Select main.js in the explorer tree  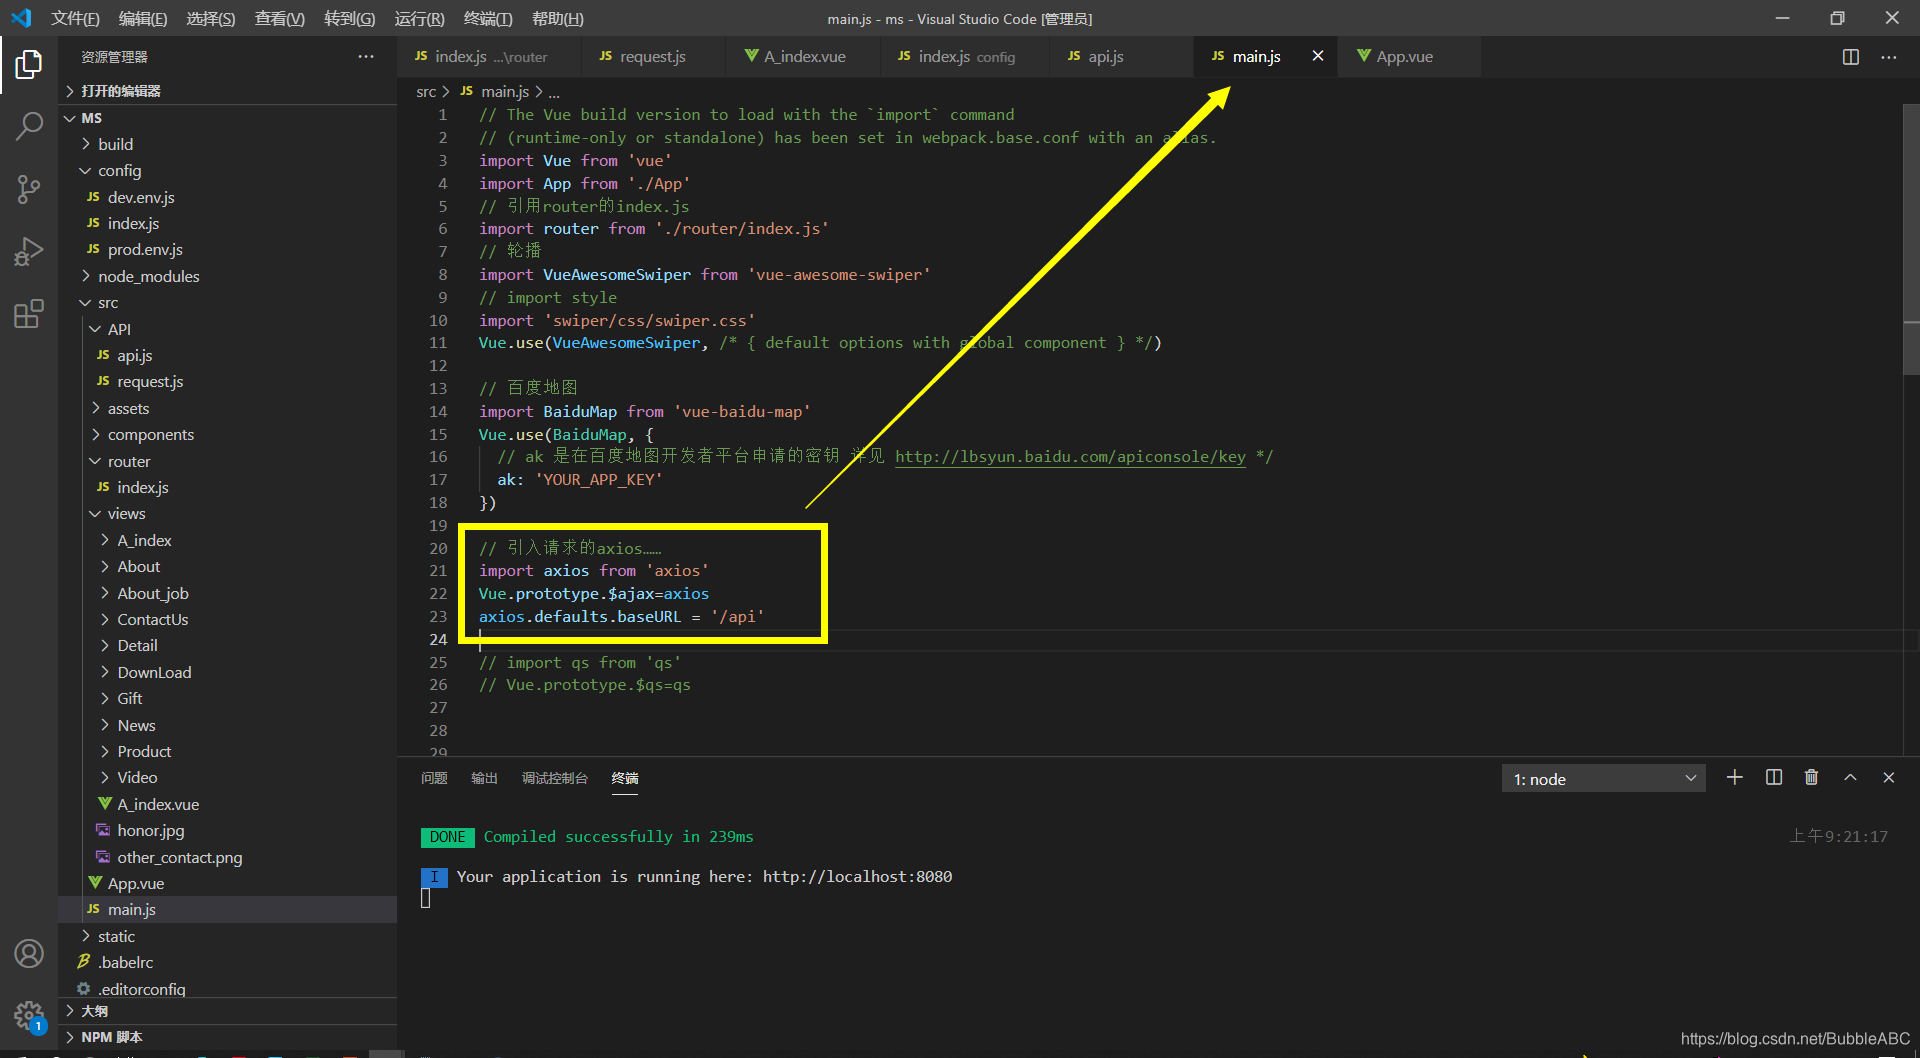tap(228, 910)
